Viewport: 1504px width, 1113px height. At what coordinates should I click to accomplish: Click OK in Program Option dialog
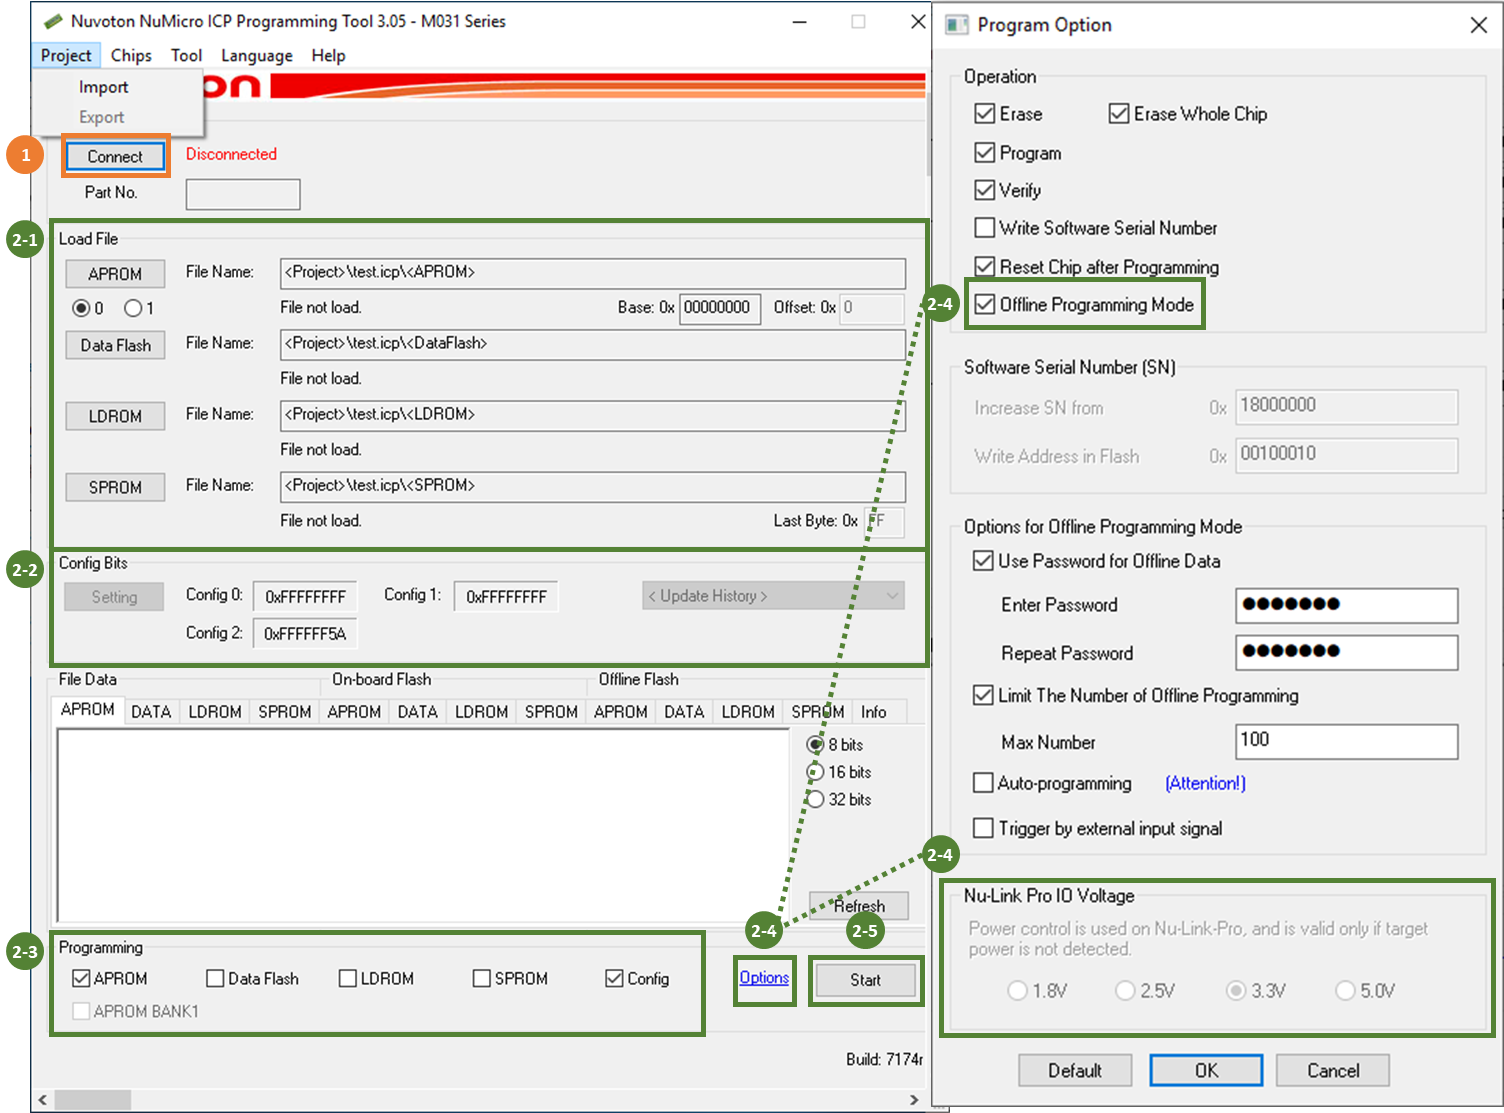click(x=1206, y=1070)
